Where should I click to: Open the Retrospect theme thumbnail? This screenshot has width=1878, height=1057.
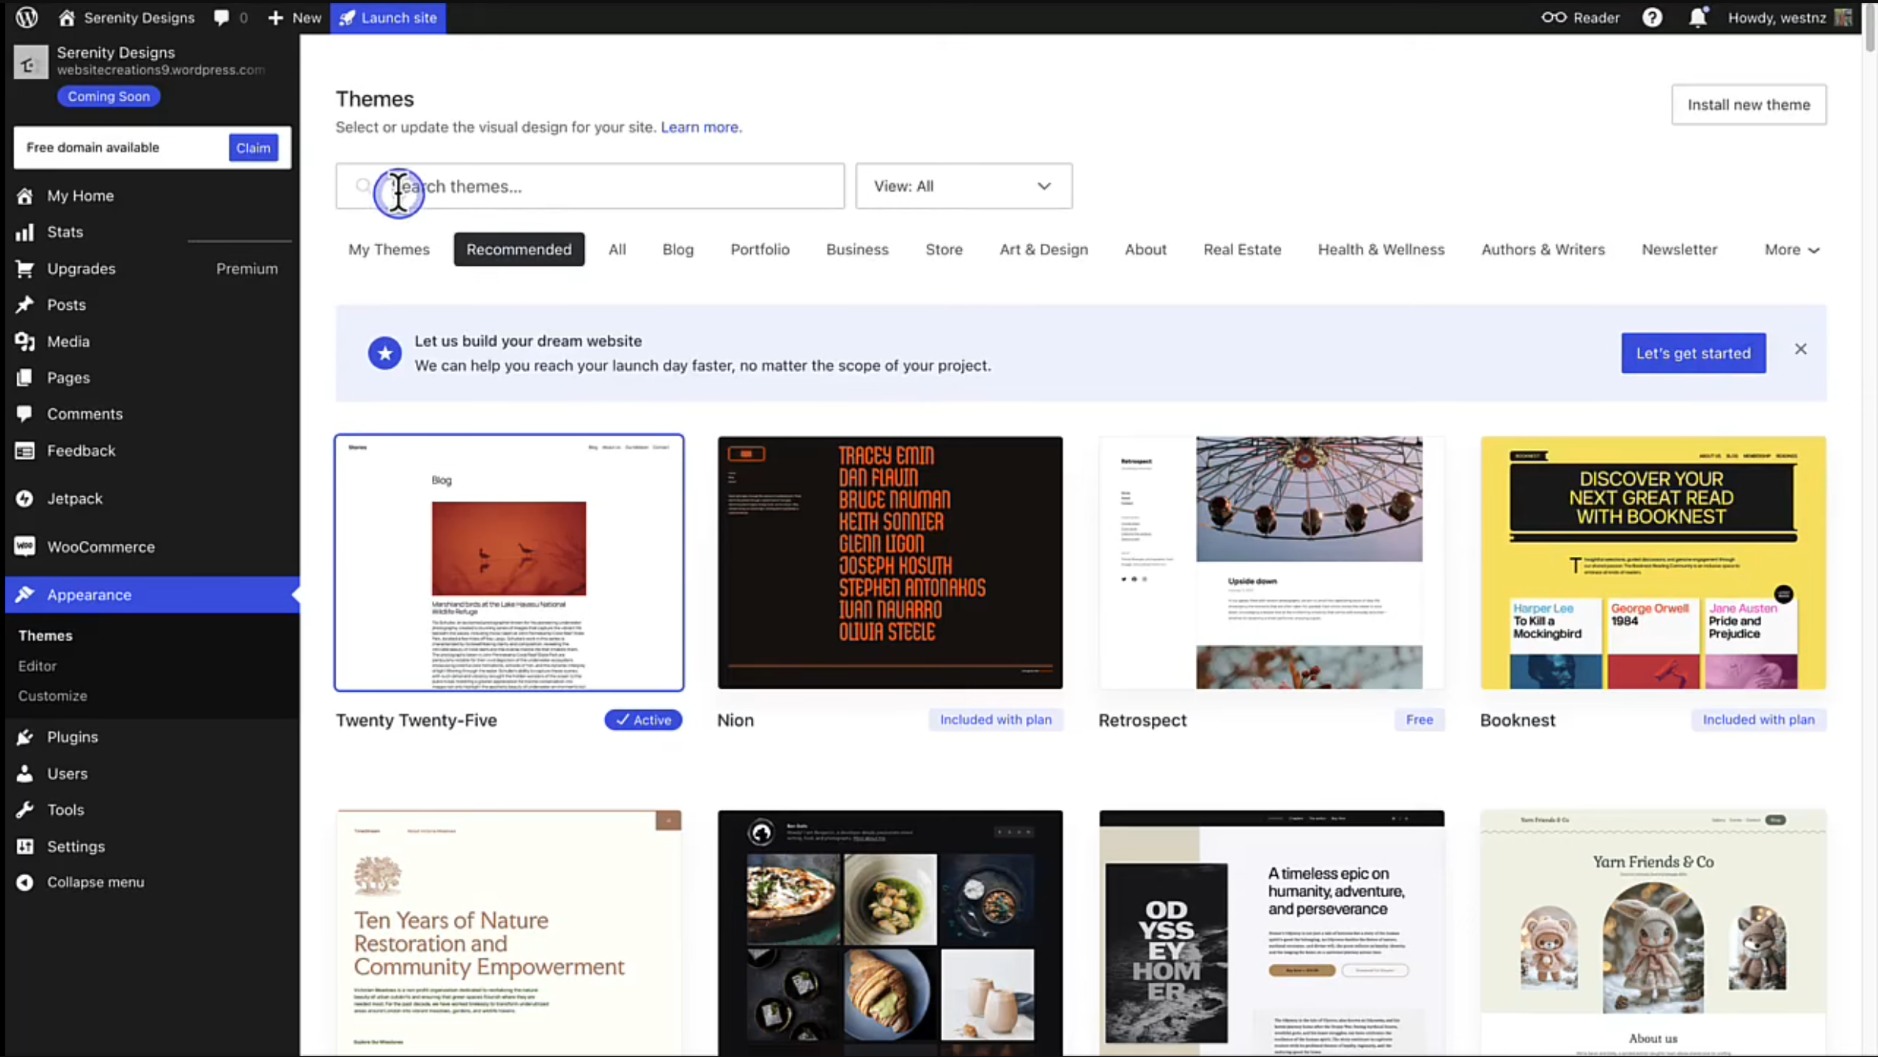1271,562
